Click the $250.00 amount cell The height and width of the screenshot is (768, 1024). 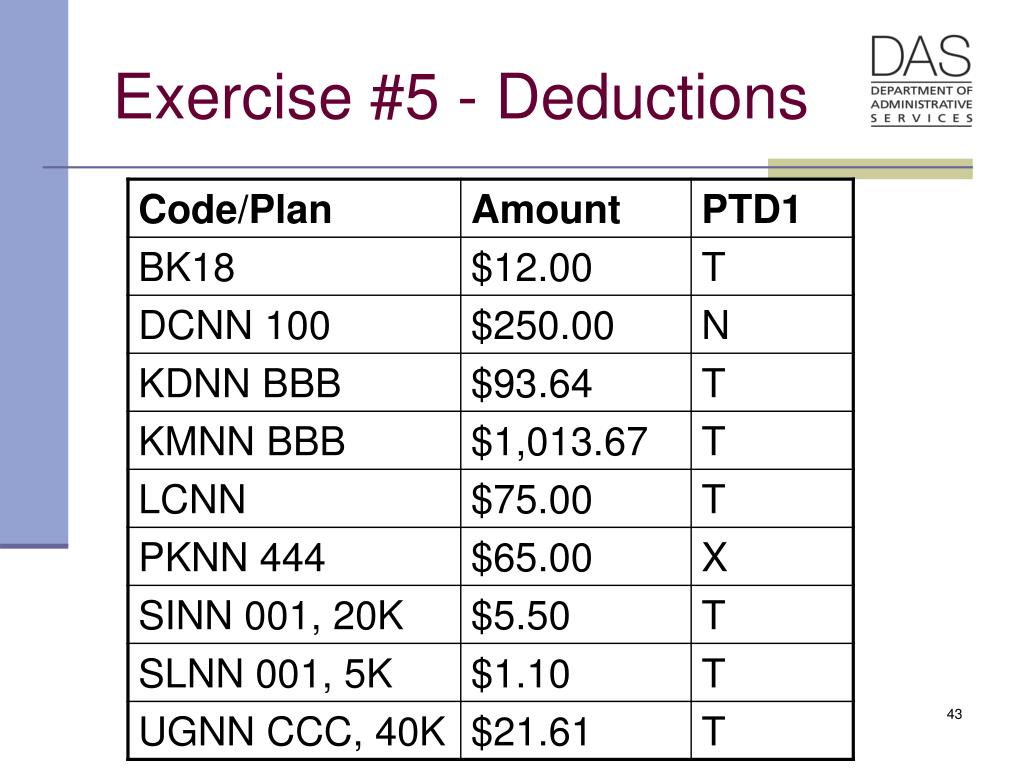(575, 325)
